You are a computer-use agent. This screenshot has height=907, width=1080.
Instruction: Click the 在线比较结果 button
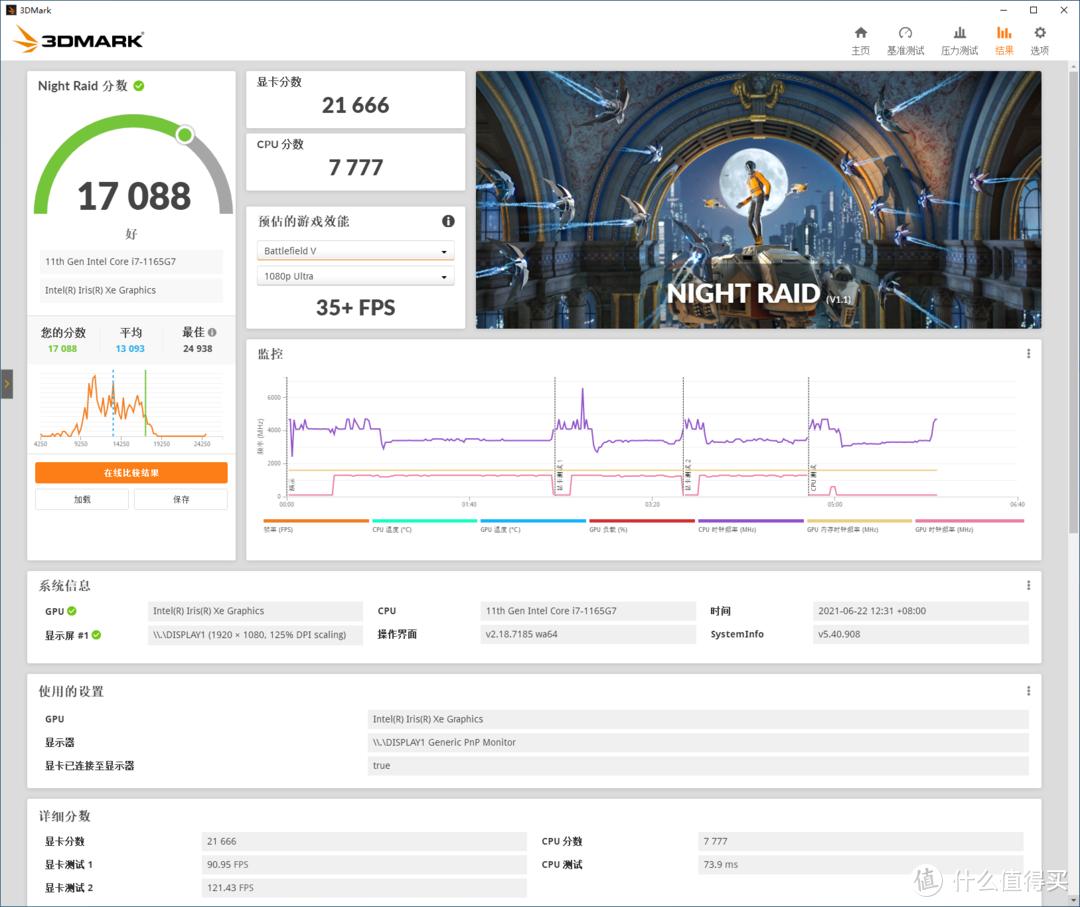[132, 472]
